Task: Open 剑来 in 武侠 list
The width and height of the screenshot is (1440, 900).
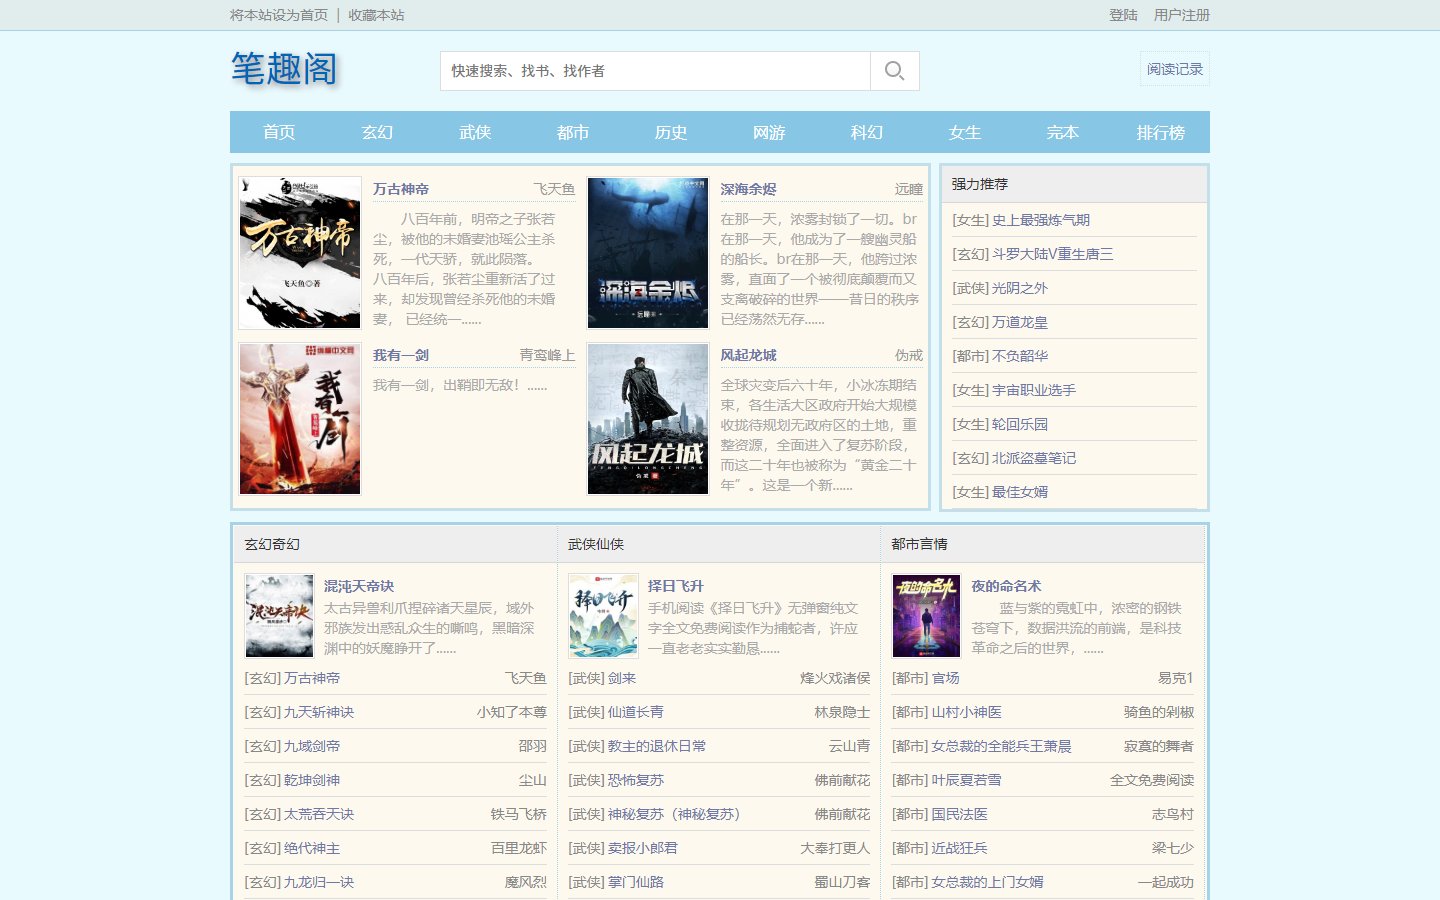Action: pos(622,678)
